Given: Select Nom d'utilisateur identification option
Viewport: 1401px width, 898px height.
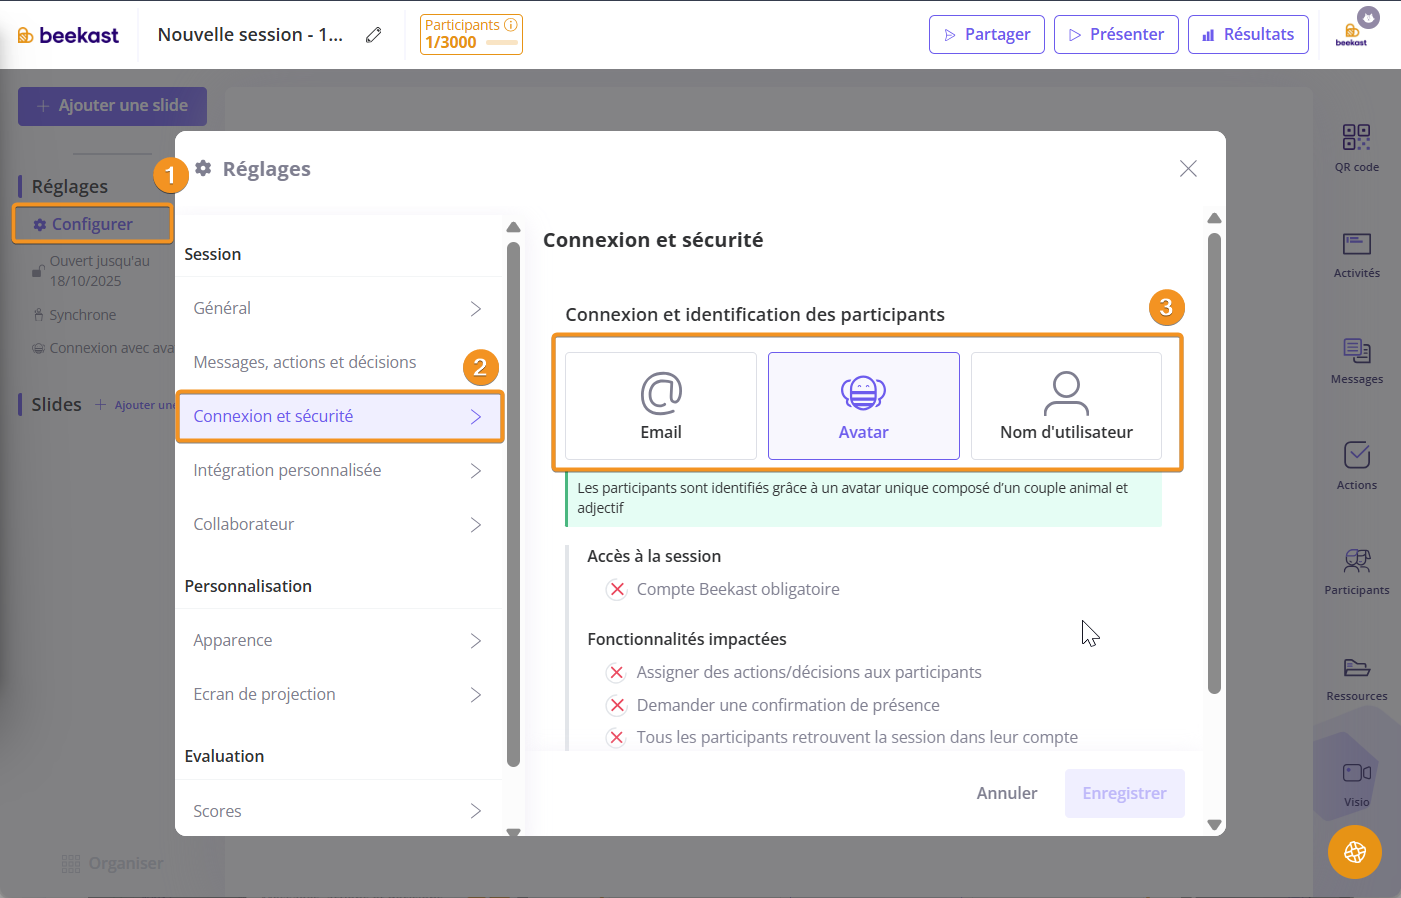Looking at the screenshot, I should pos(1066,406).
